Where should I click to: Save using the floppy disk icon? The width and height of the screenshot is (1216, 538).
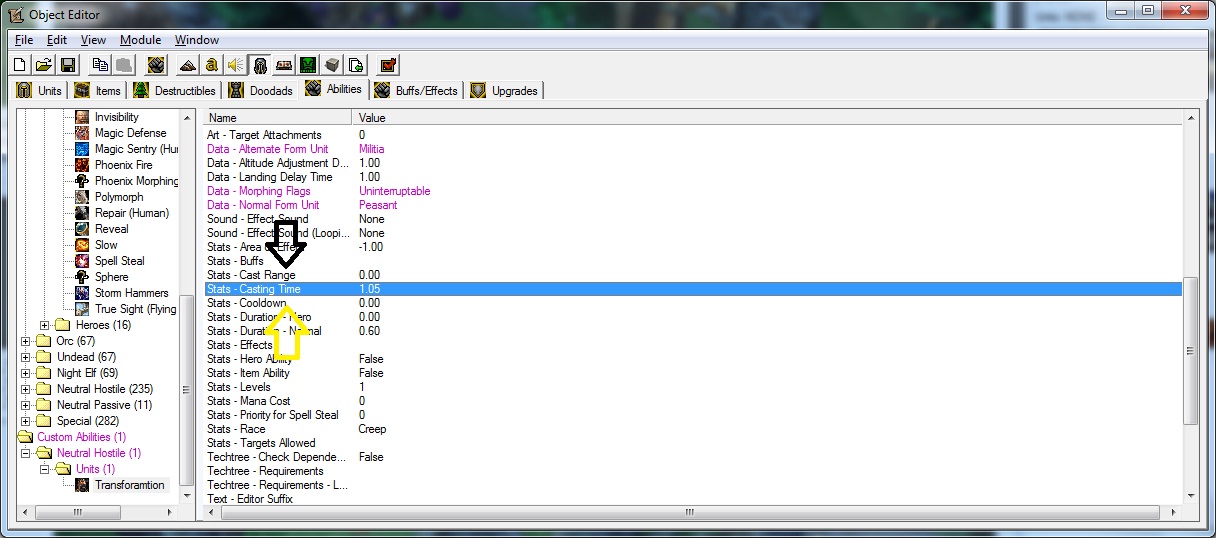67,64
